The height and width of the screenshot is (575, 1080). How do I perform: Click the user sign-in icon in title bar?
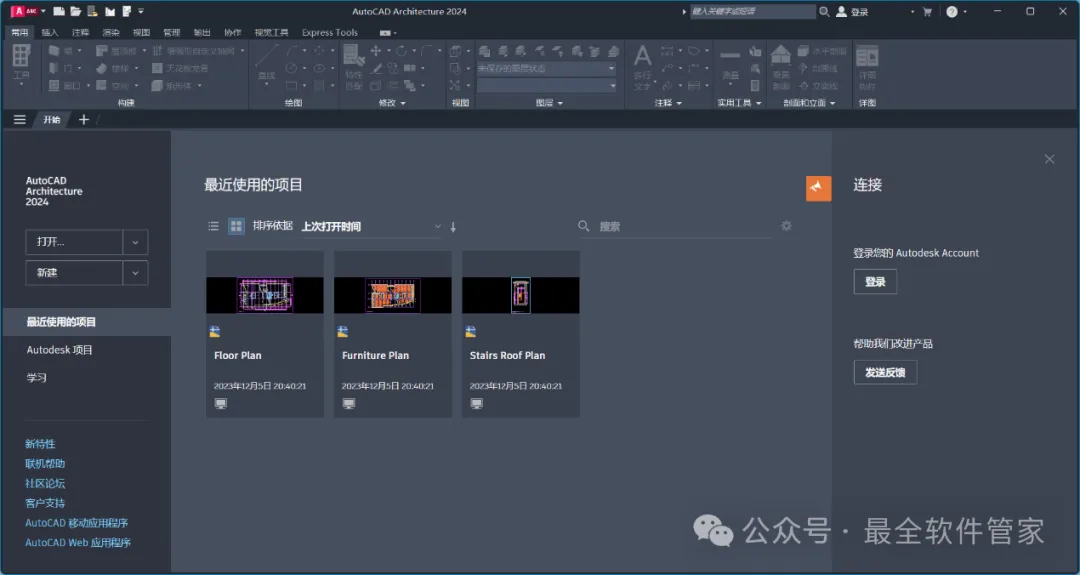(x=841, y=11)
